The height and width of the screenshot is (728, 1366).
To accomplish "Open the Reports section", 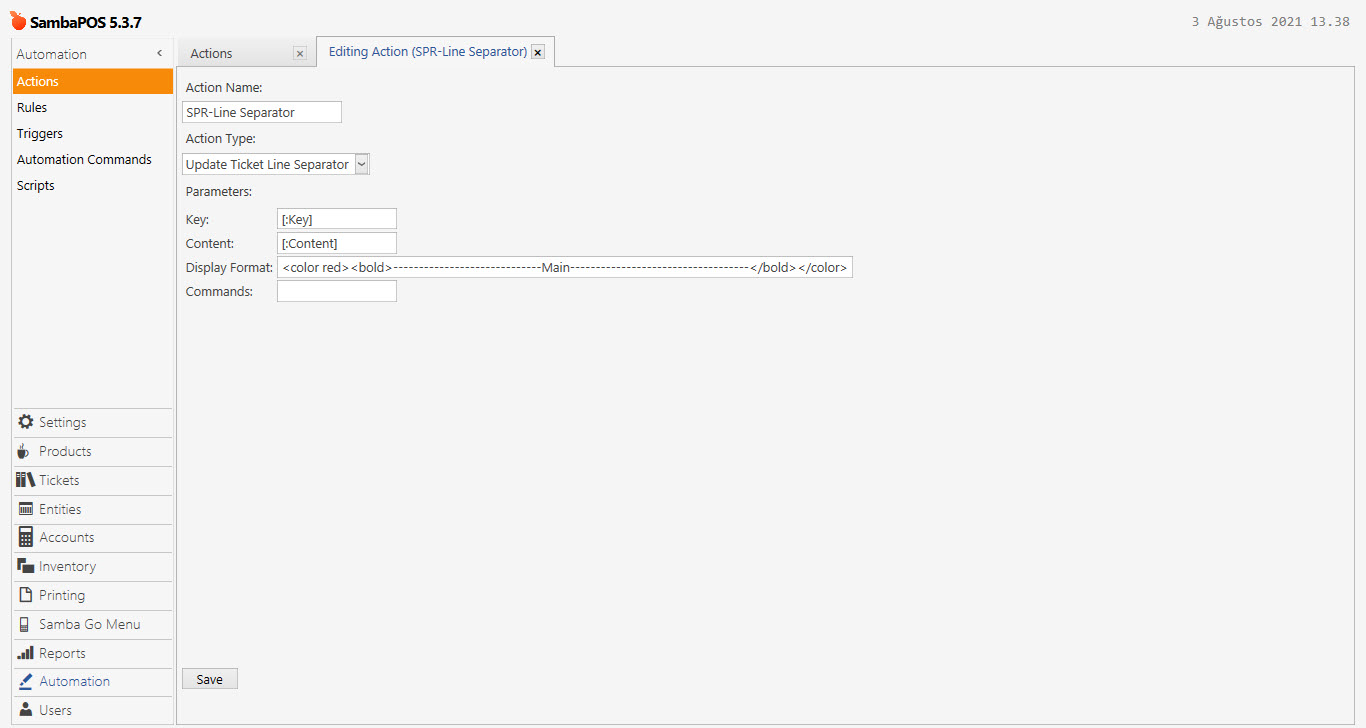I will click(92, 653).
